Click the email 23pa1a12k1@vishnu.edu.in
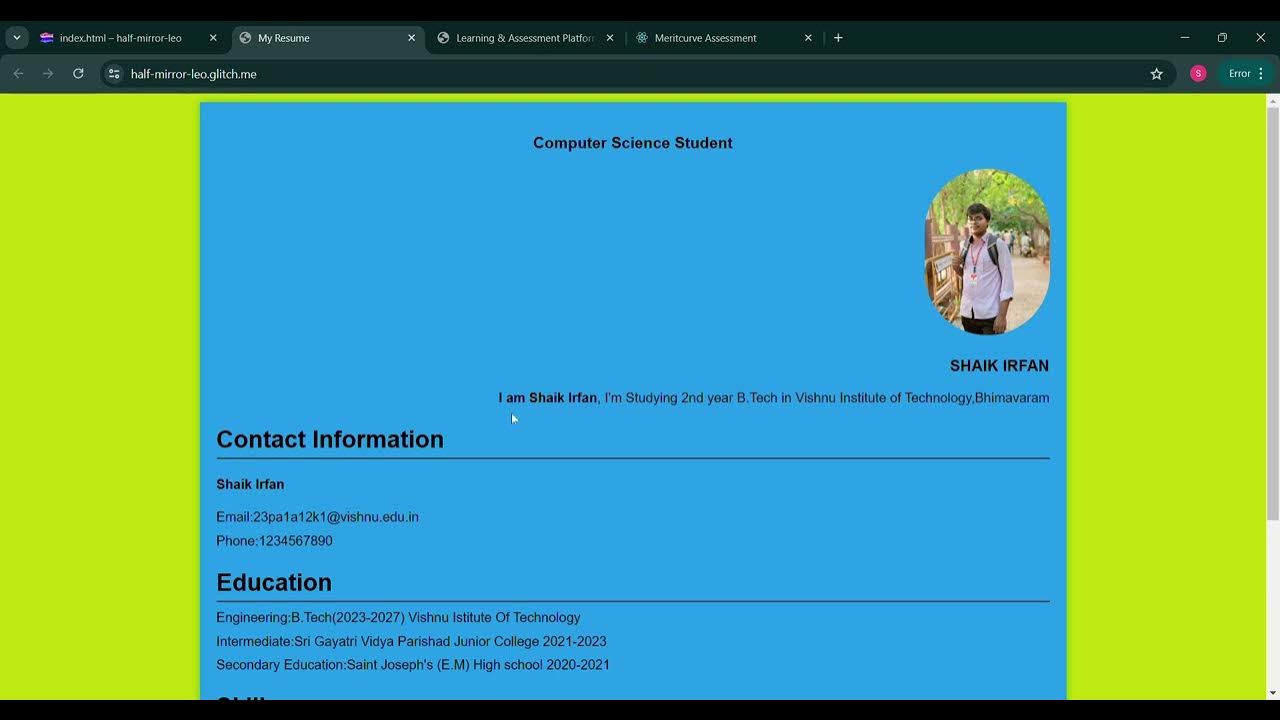Screen dimensions: 1280x720 coord(336,517)
